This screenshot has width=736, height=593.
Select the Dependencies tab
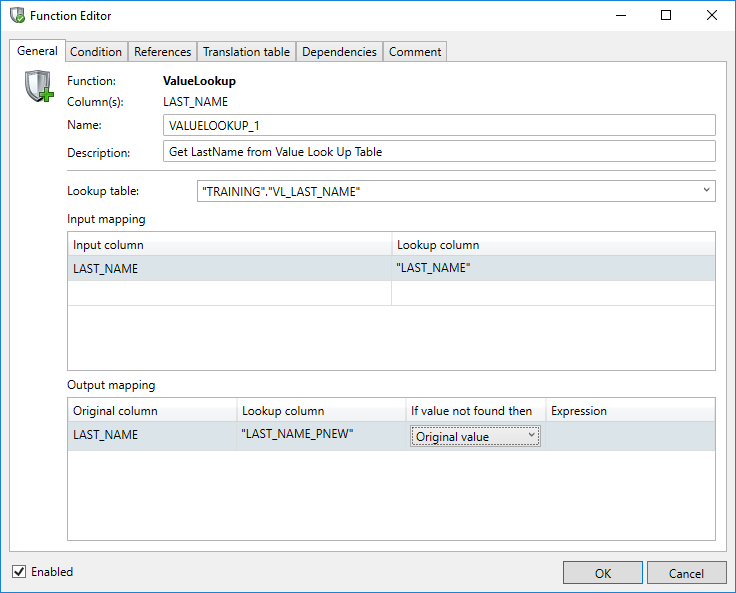point(339,52)
